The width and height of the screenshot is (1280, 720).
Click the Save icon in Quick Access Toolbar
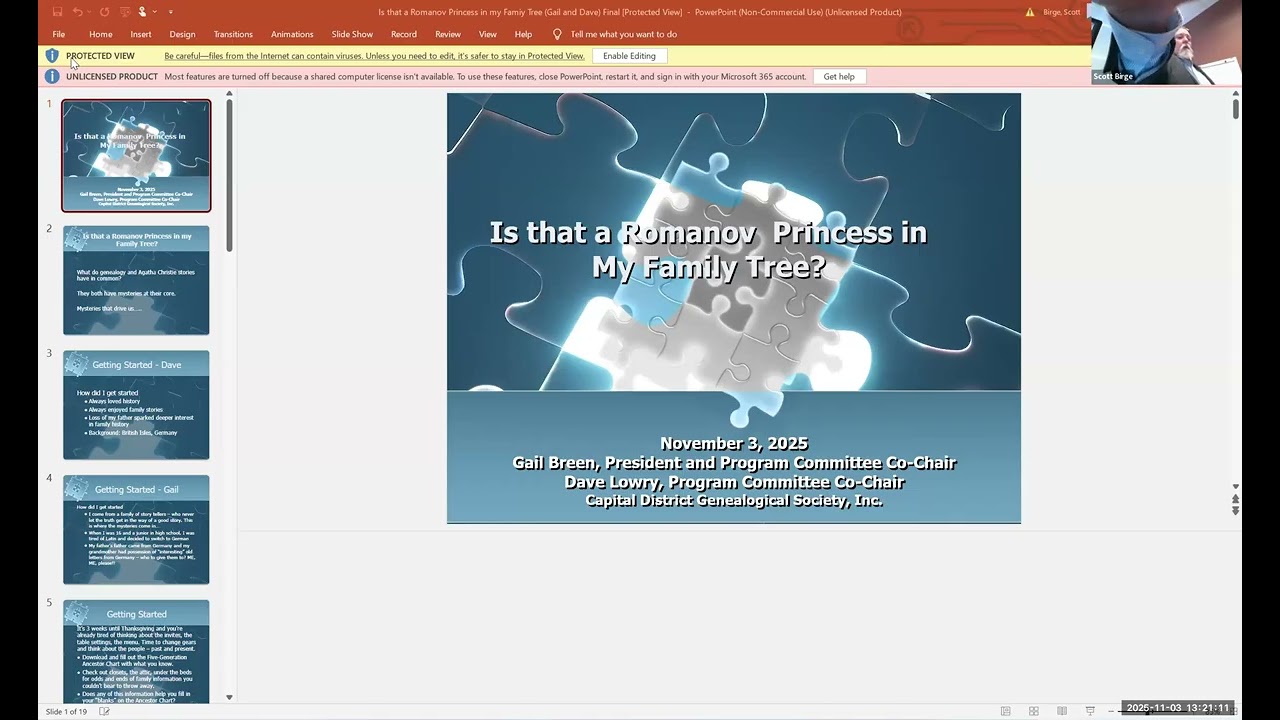[x=57, y=12]
